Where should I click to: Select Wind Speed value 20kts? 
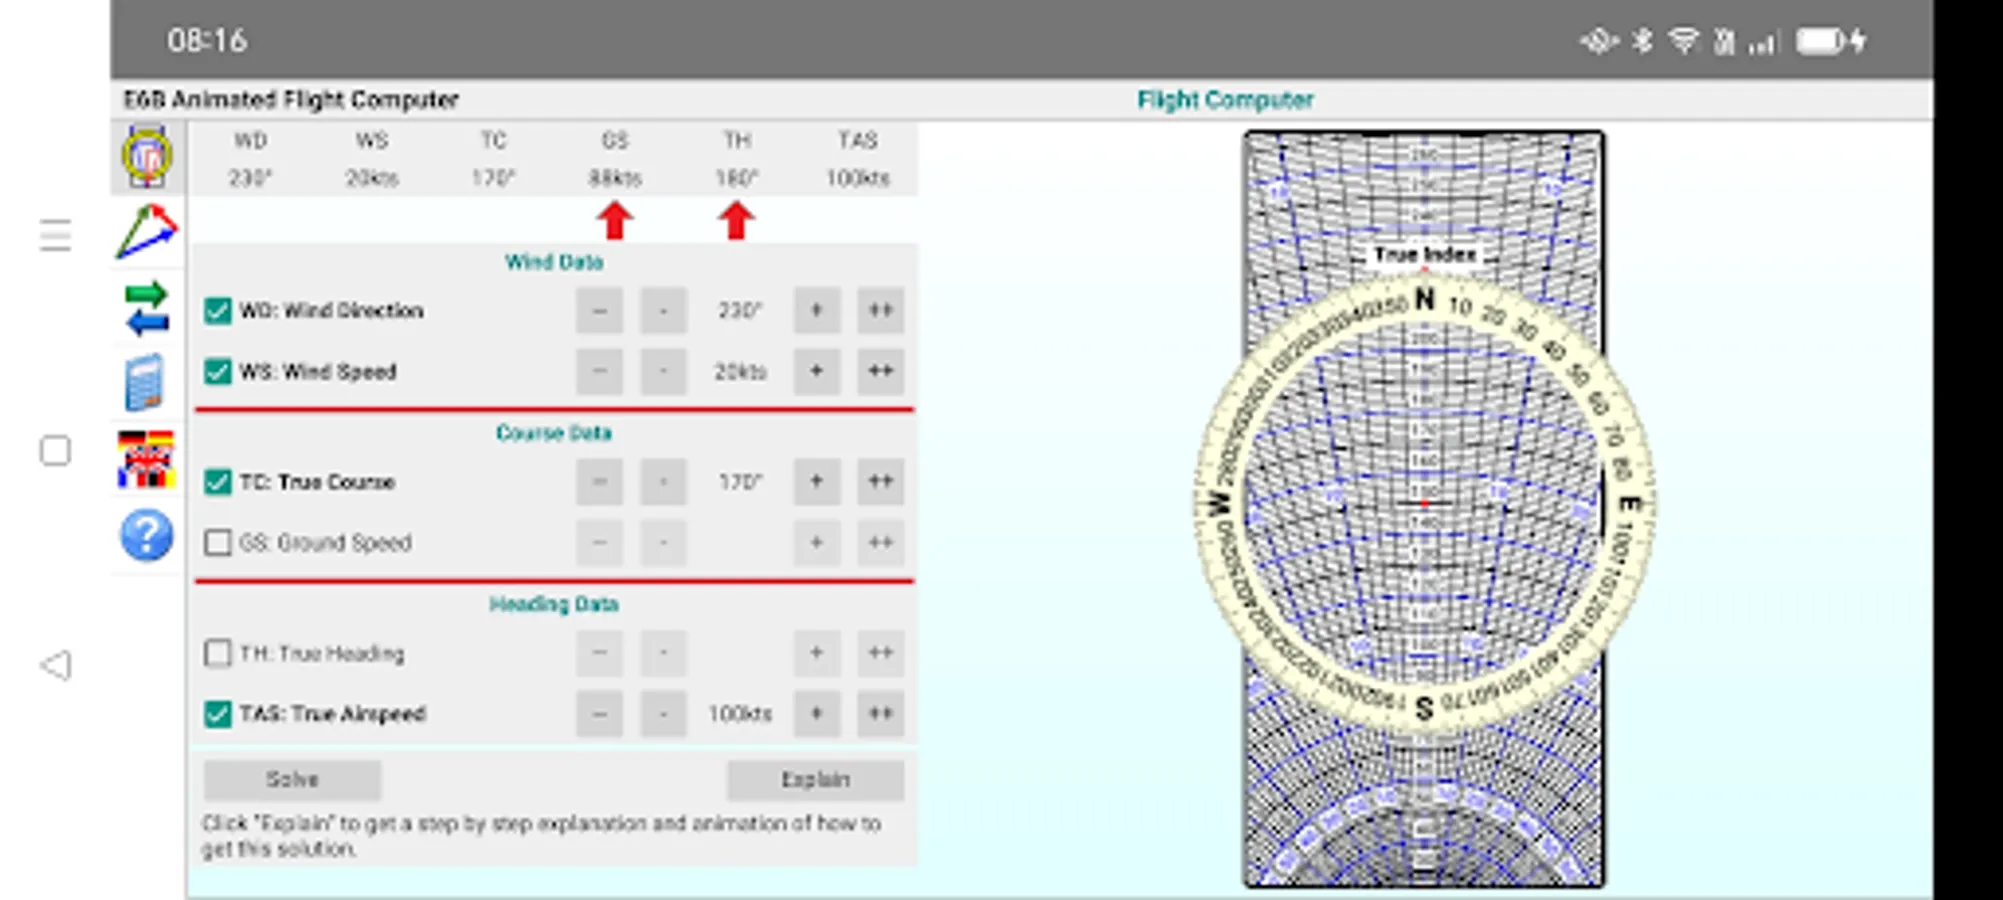(x=740, y=372)
